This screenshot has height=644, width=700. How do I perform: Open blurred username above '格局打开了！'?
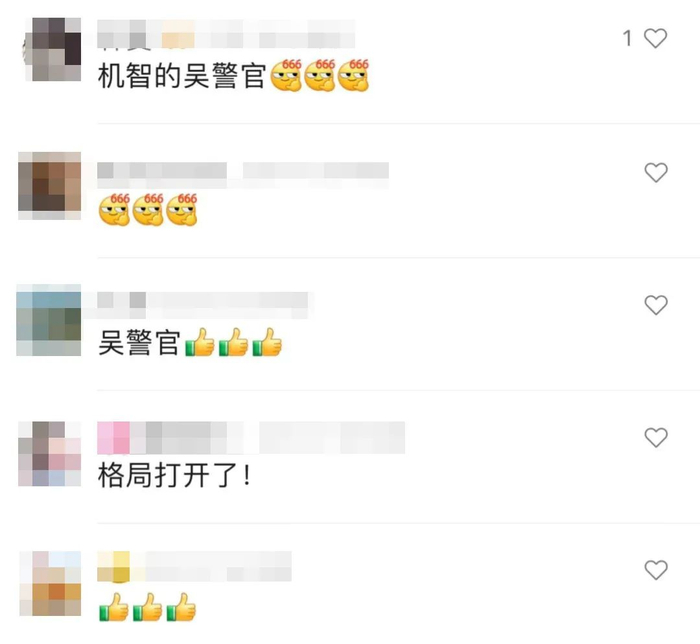[x=251, y=437]
